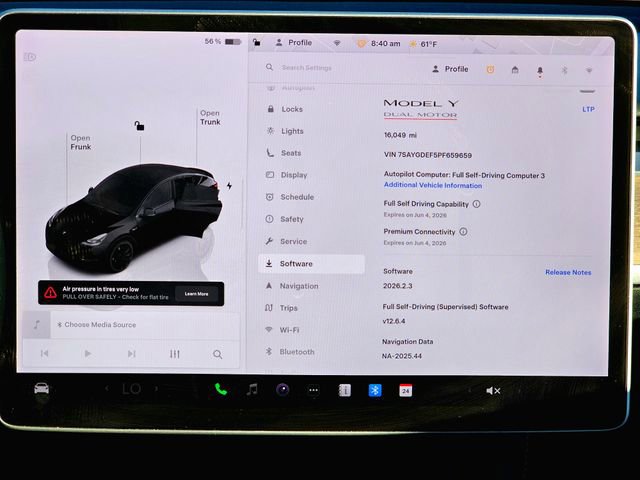Image resolution: width=640 pixels, height=480 pixels.
Task: Skip to next track
Action: click(x=131, y=353)
